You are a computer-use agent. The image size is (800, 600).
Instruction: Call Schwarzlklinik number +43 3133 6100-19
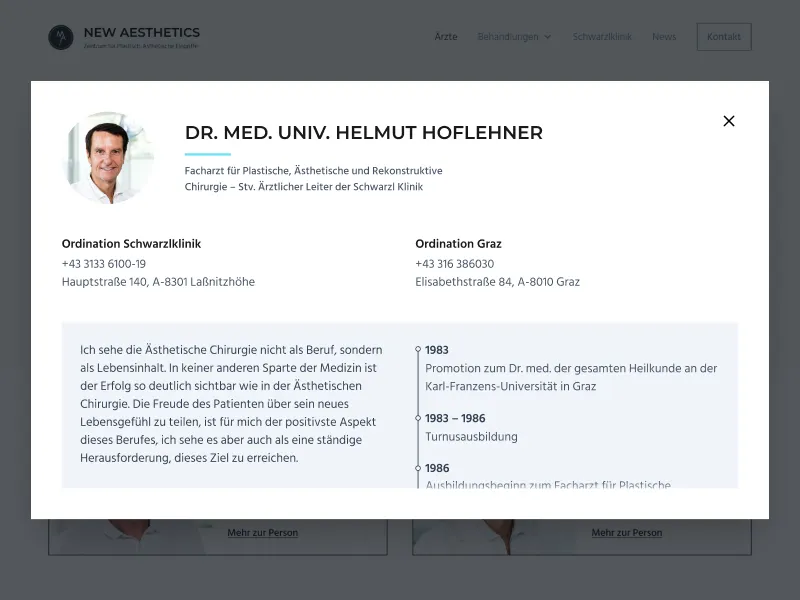pyautogui.click(x=104, y=264)
